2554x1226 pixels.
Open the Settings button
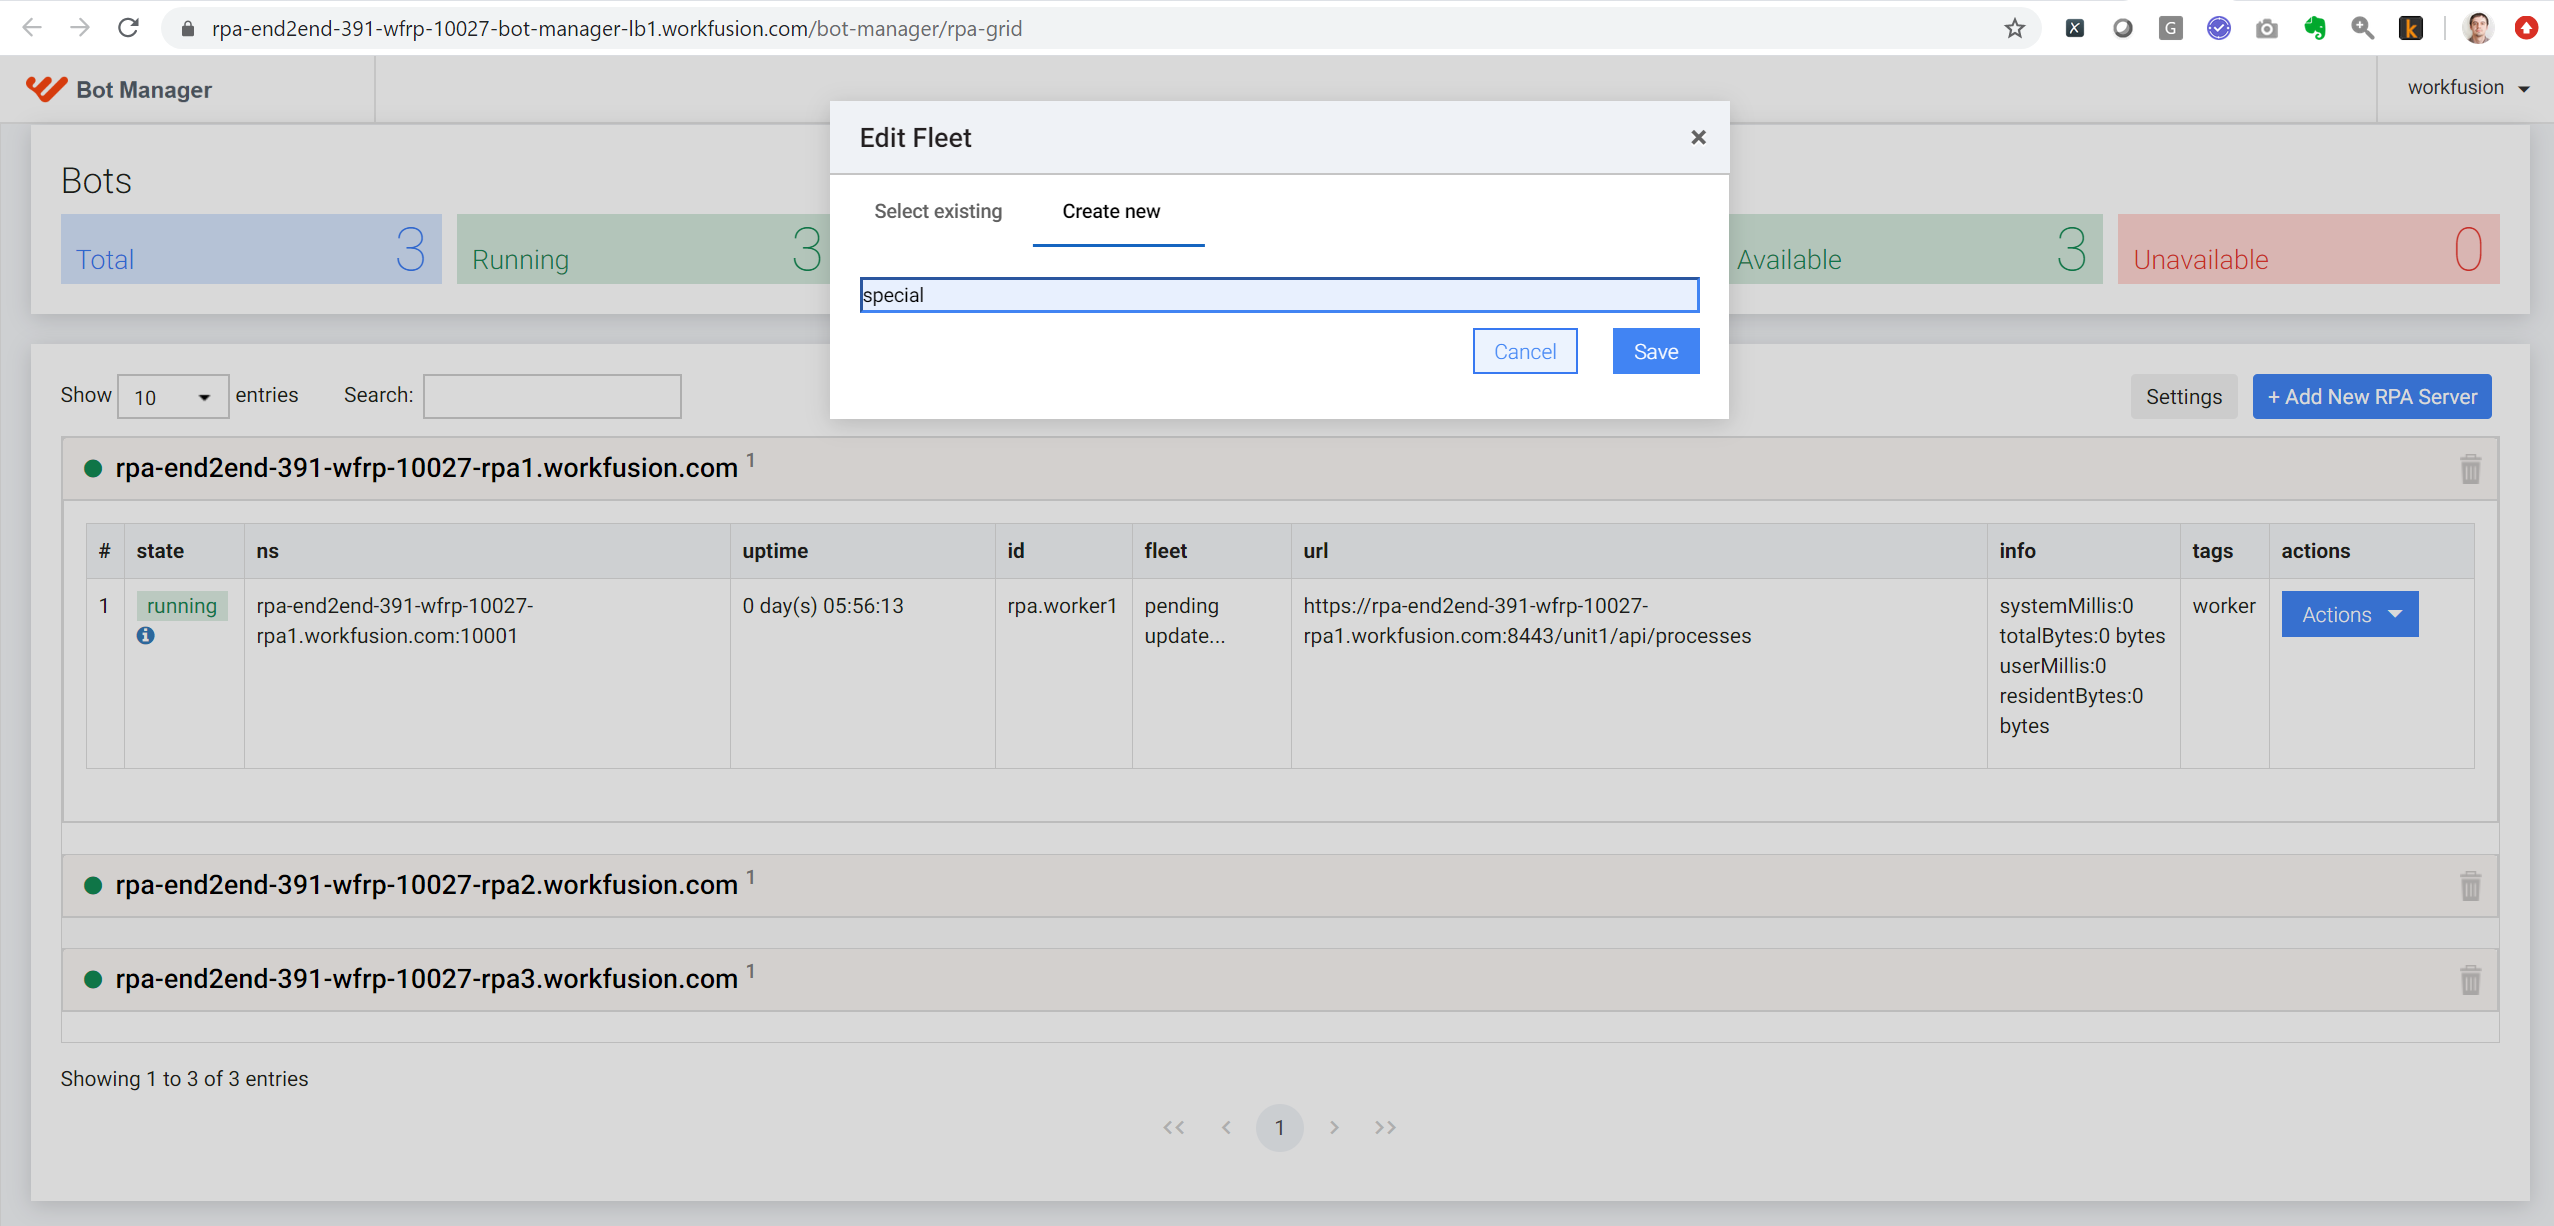point(2184,397)
